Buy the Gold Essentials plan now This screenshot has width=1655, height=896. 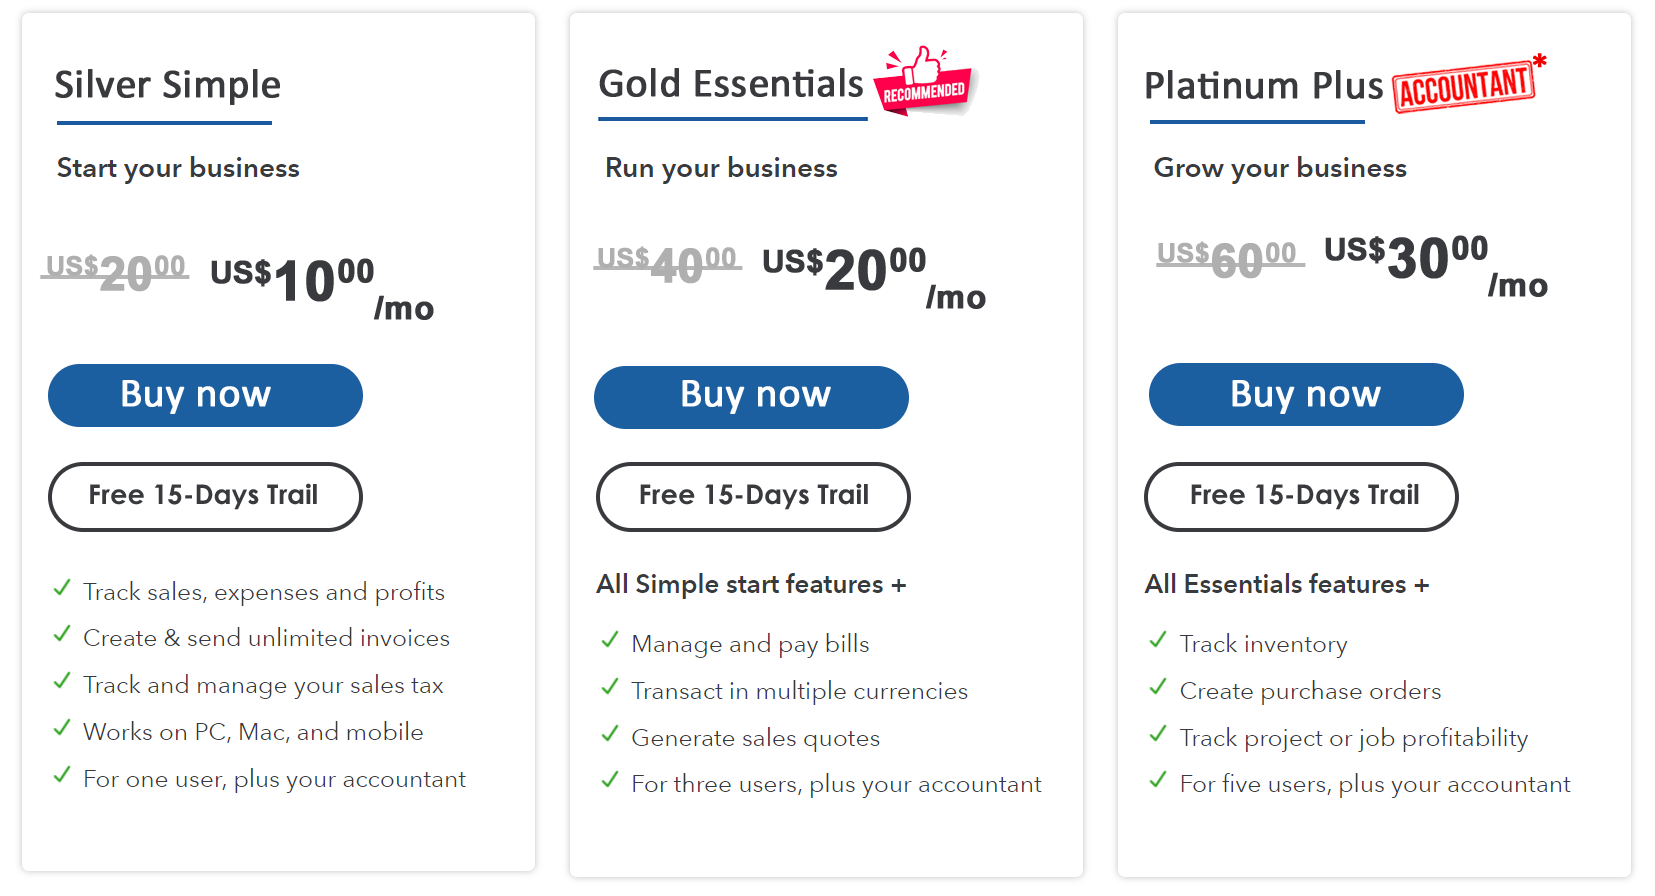coord(751,397)
